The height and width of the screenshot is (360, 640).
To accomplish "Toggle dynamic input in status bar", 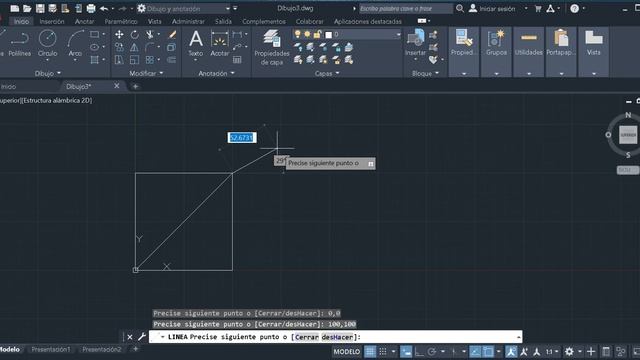I will point(406,351).
